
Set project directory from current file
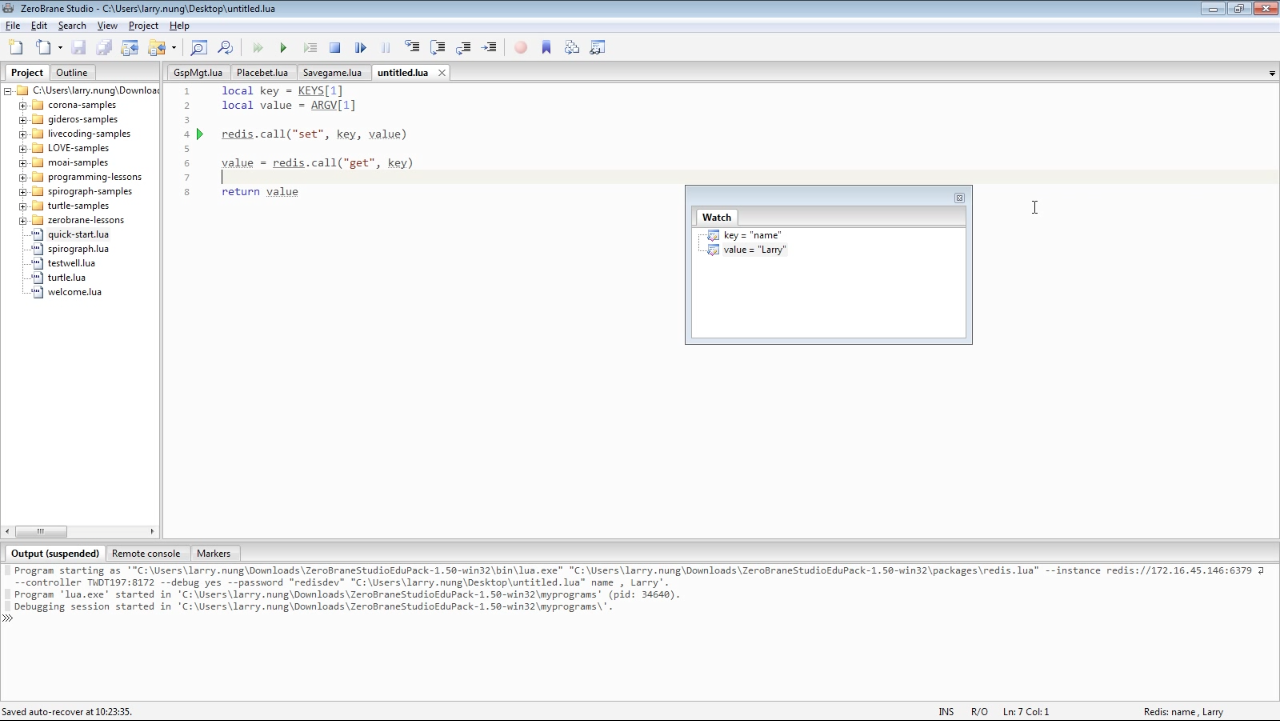pos(130,47)
